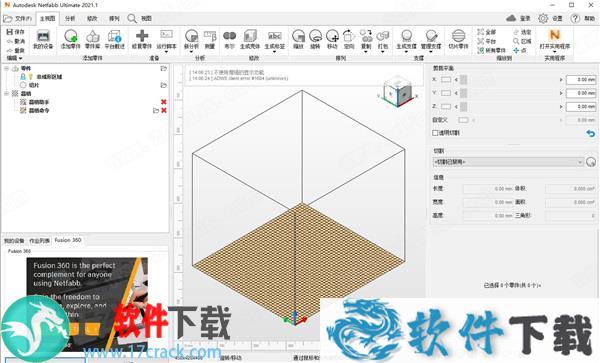This screenshot has width=600, height=363.
Task: Toggle the lightbulb visibility on Non-build area
Action: click(31, 77)
